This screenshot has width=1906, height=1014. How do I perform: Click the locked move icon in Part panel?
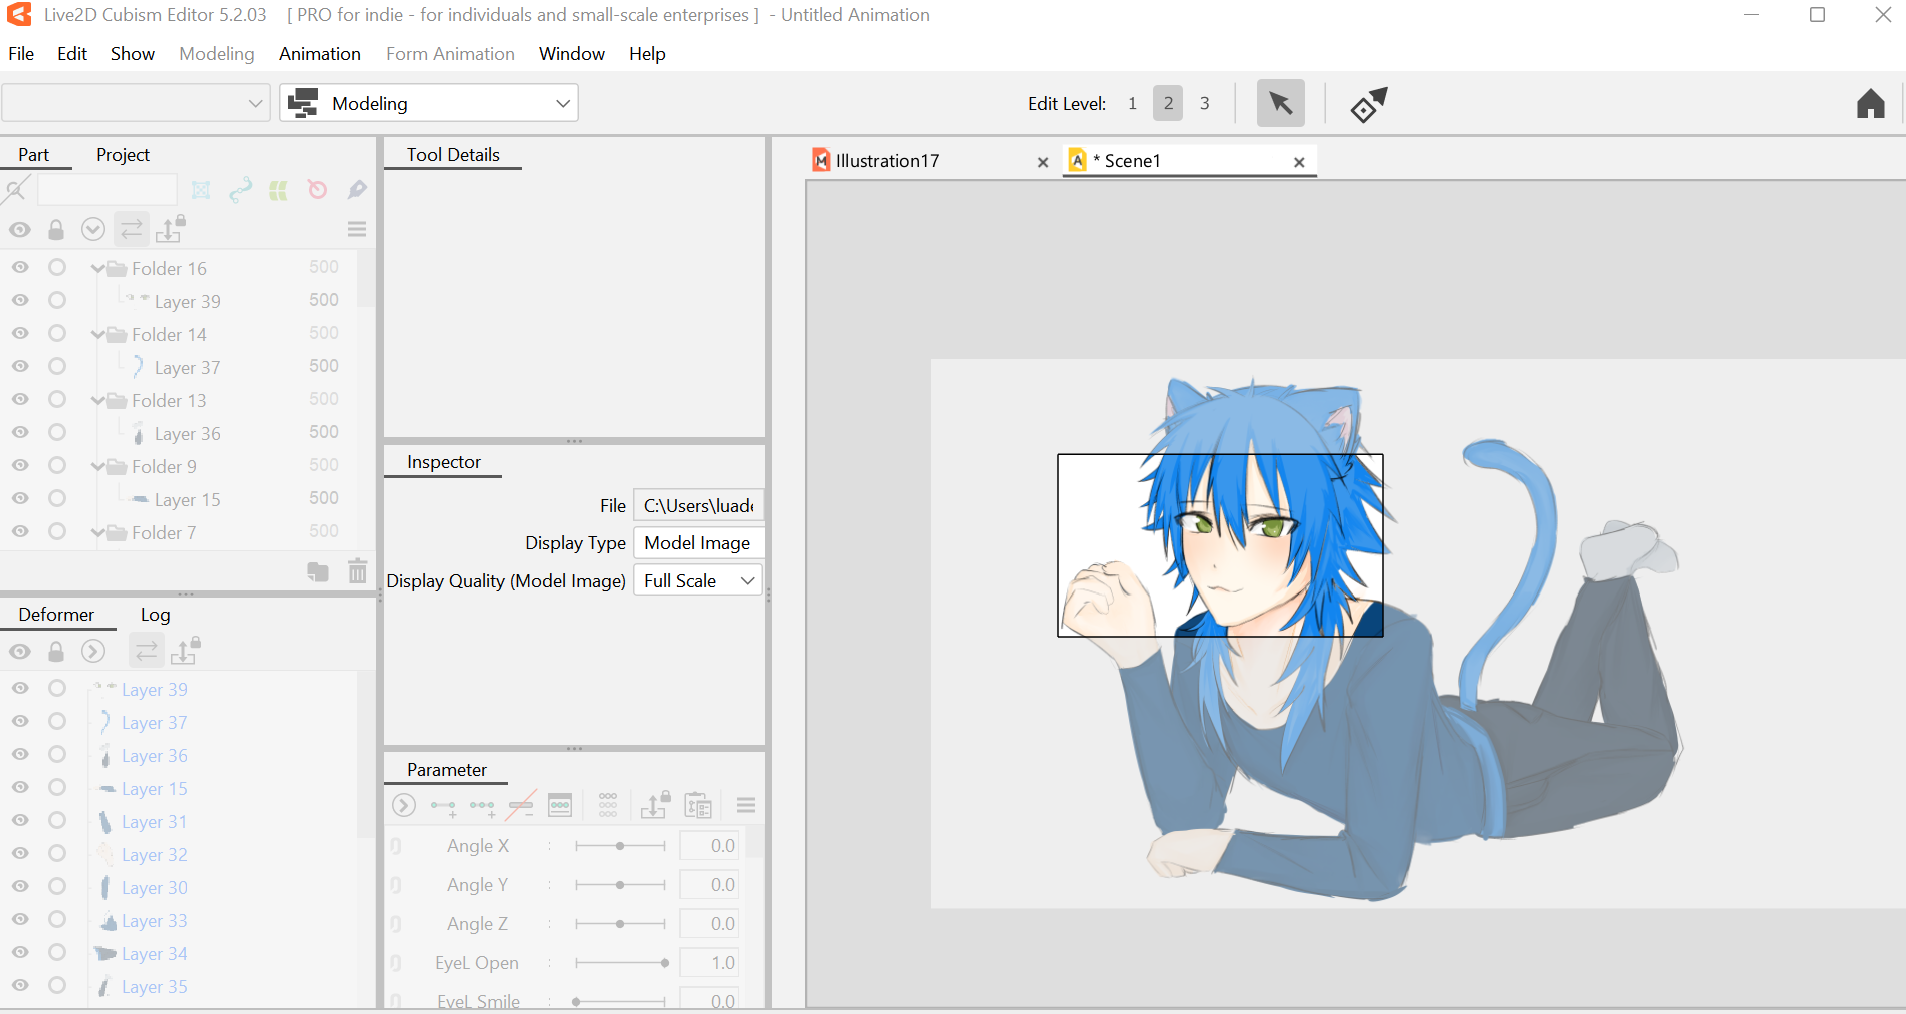pos(171,229)
